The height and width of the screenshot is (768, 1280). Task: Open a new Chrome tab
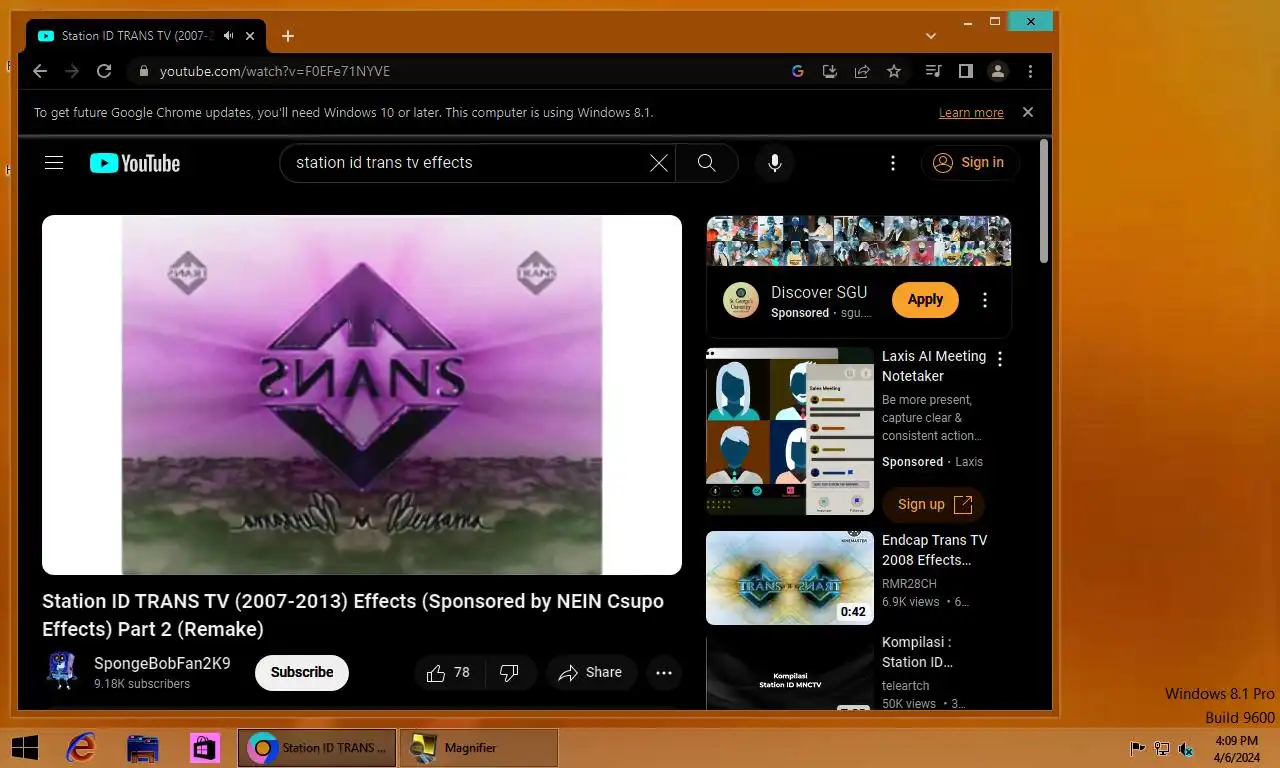coord(288,36)
